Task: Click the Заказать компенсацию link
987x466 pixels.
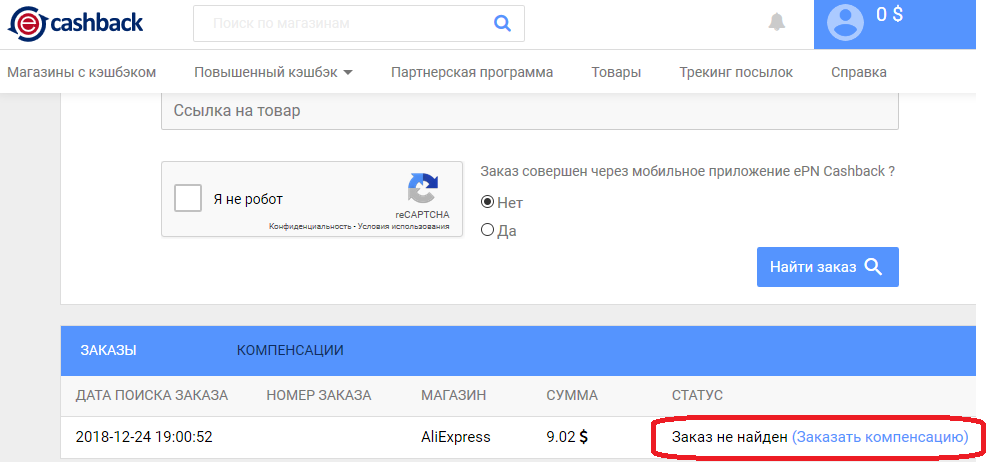Action: [x=880, y=437]
